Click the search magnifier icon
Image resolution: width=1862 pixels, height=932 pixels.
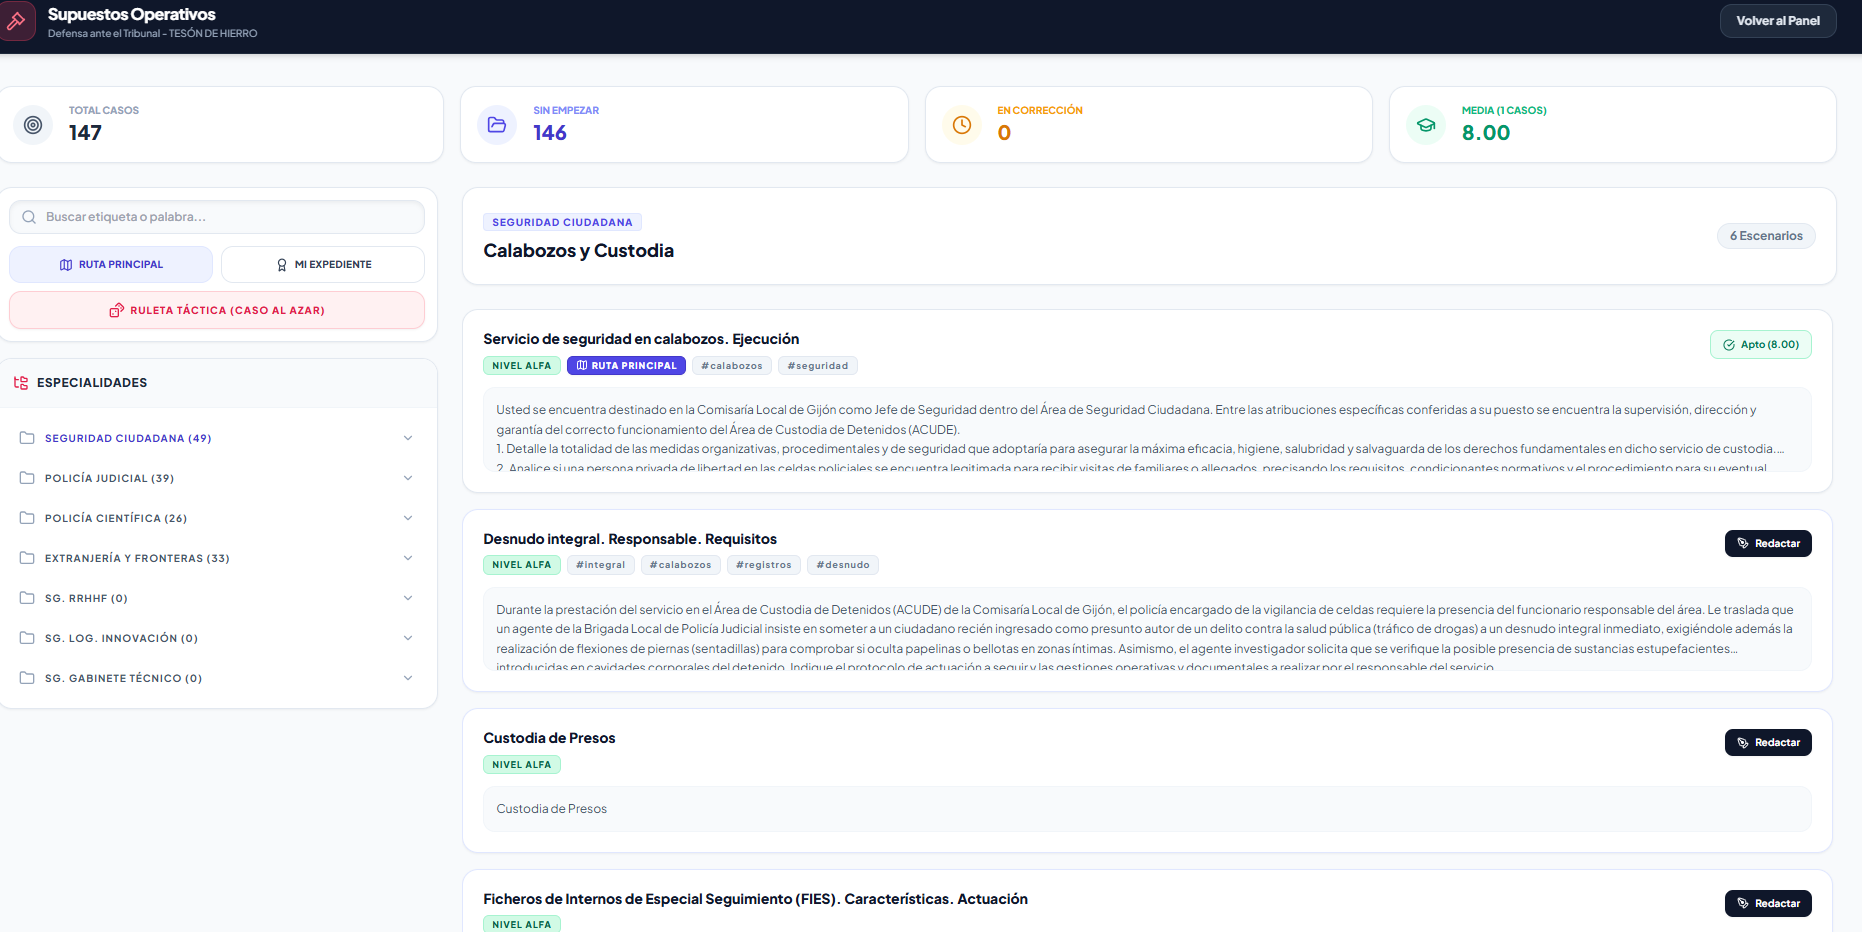click(29, 217)
